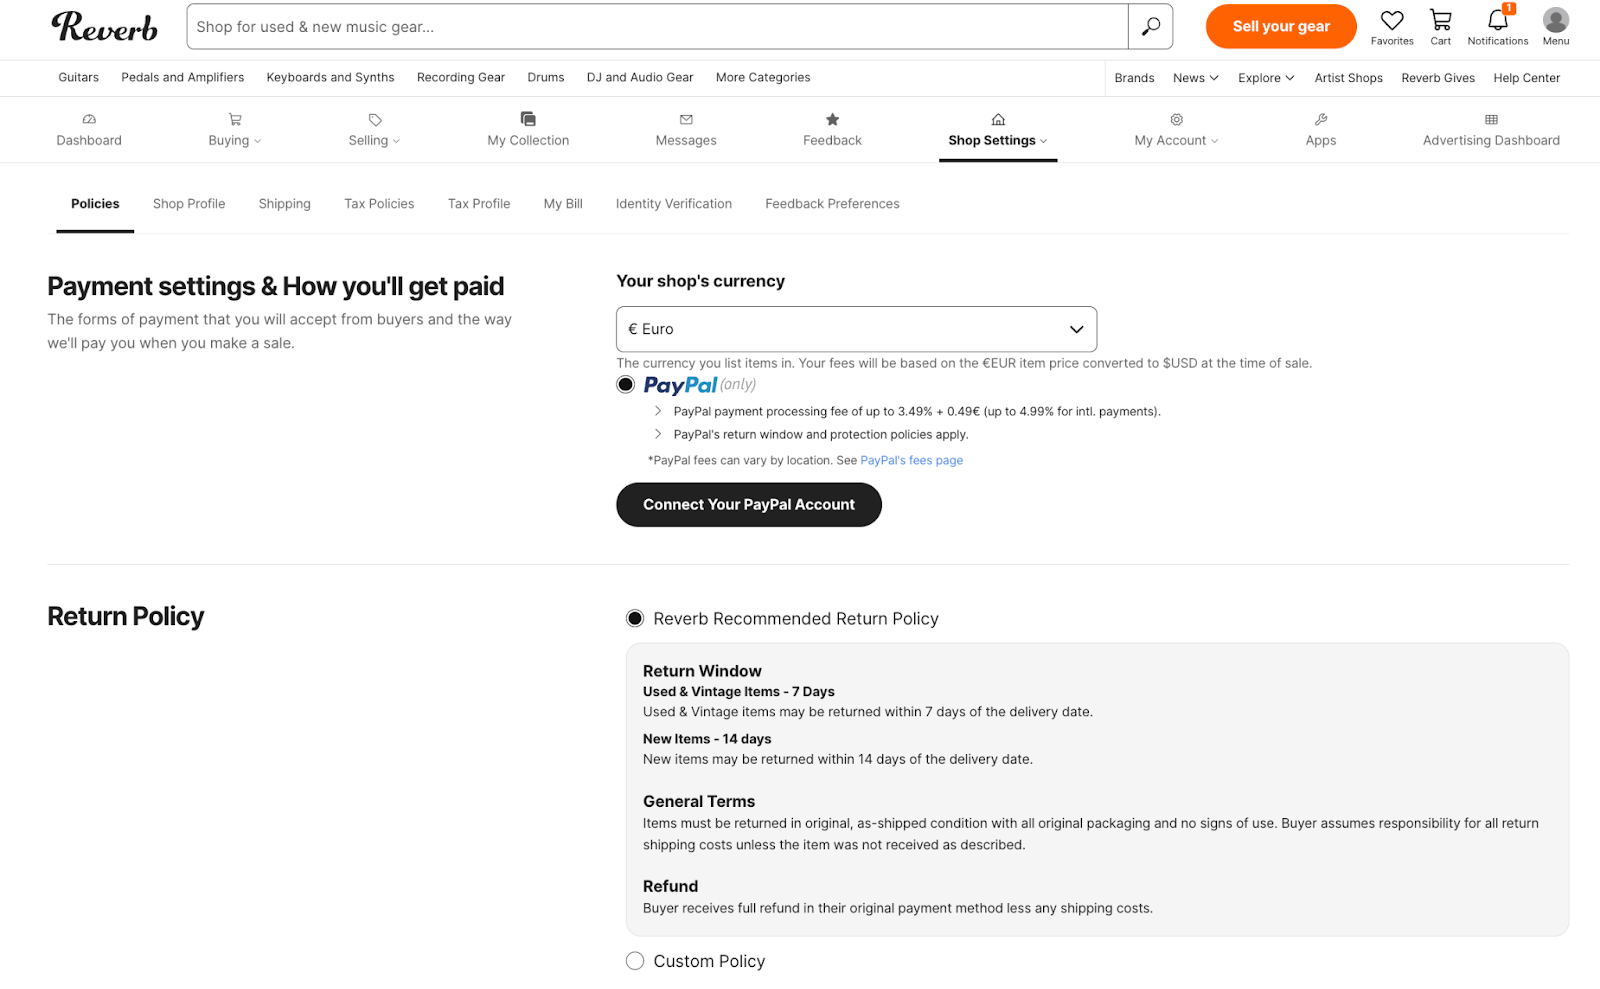Switch to a Custom Policy
Image resolution: width=1600 pixels, height=989 pixels.
pos(635,960)
